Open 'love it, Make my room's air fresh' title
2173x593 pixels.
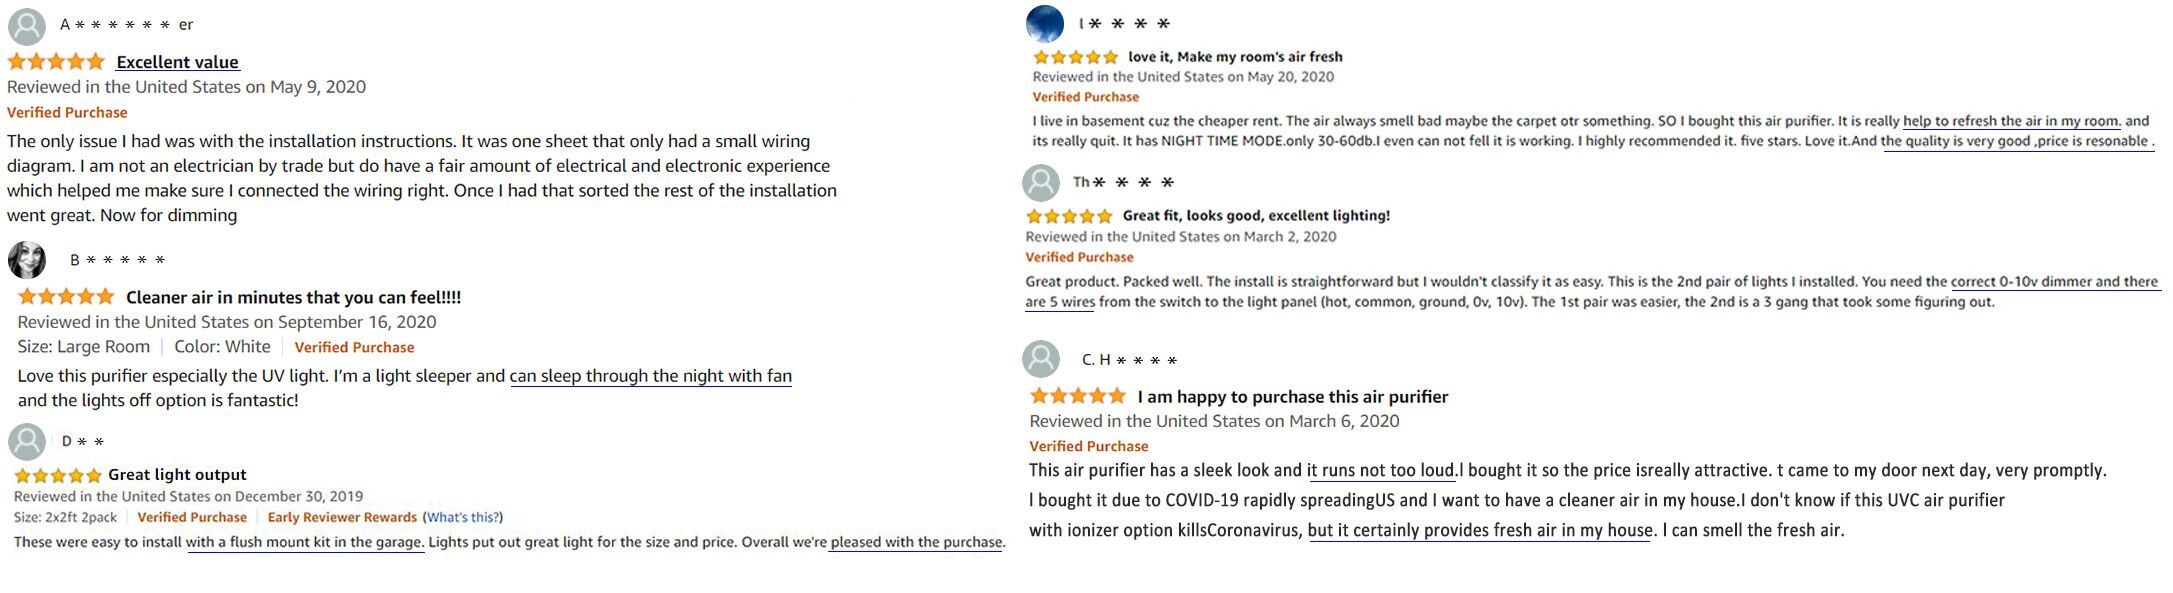1235,57
